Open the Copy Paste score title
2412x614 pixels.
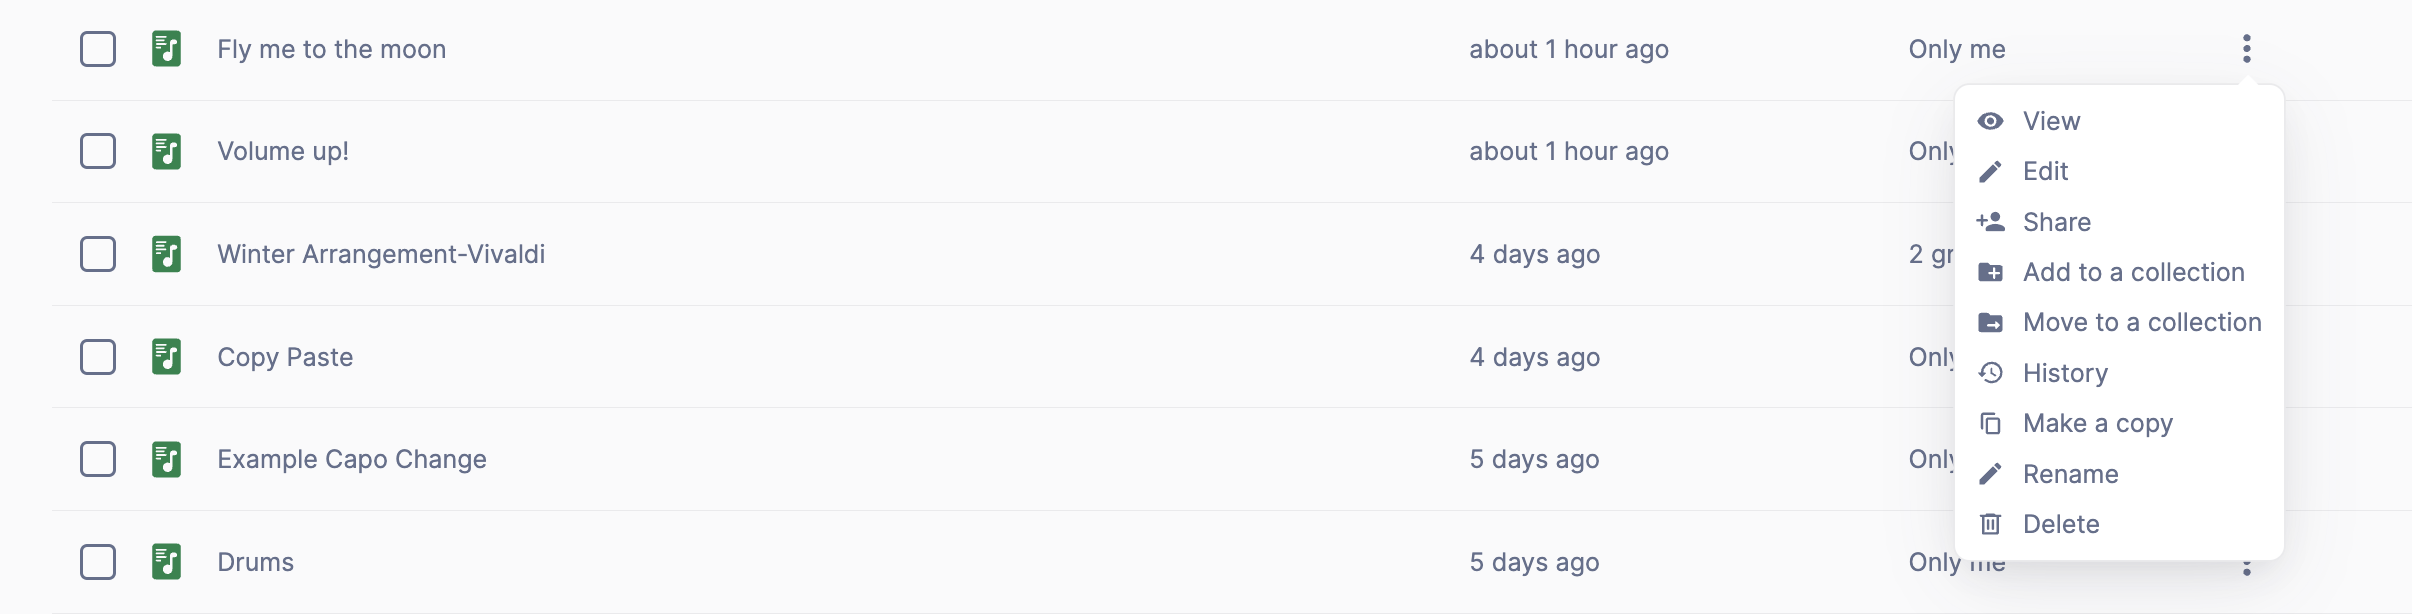pyautogui.click(x=285, y=357)
